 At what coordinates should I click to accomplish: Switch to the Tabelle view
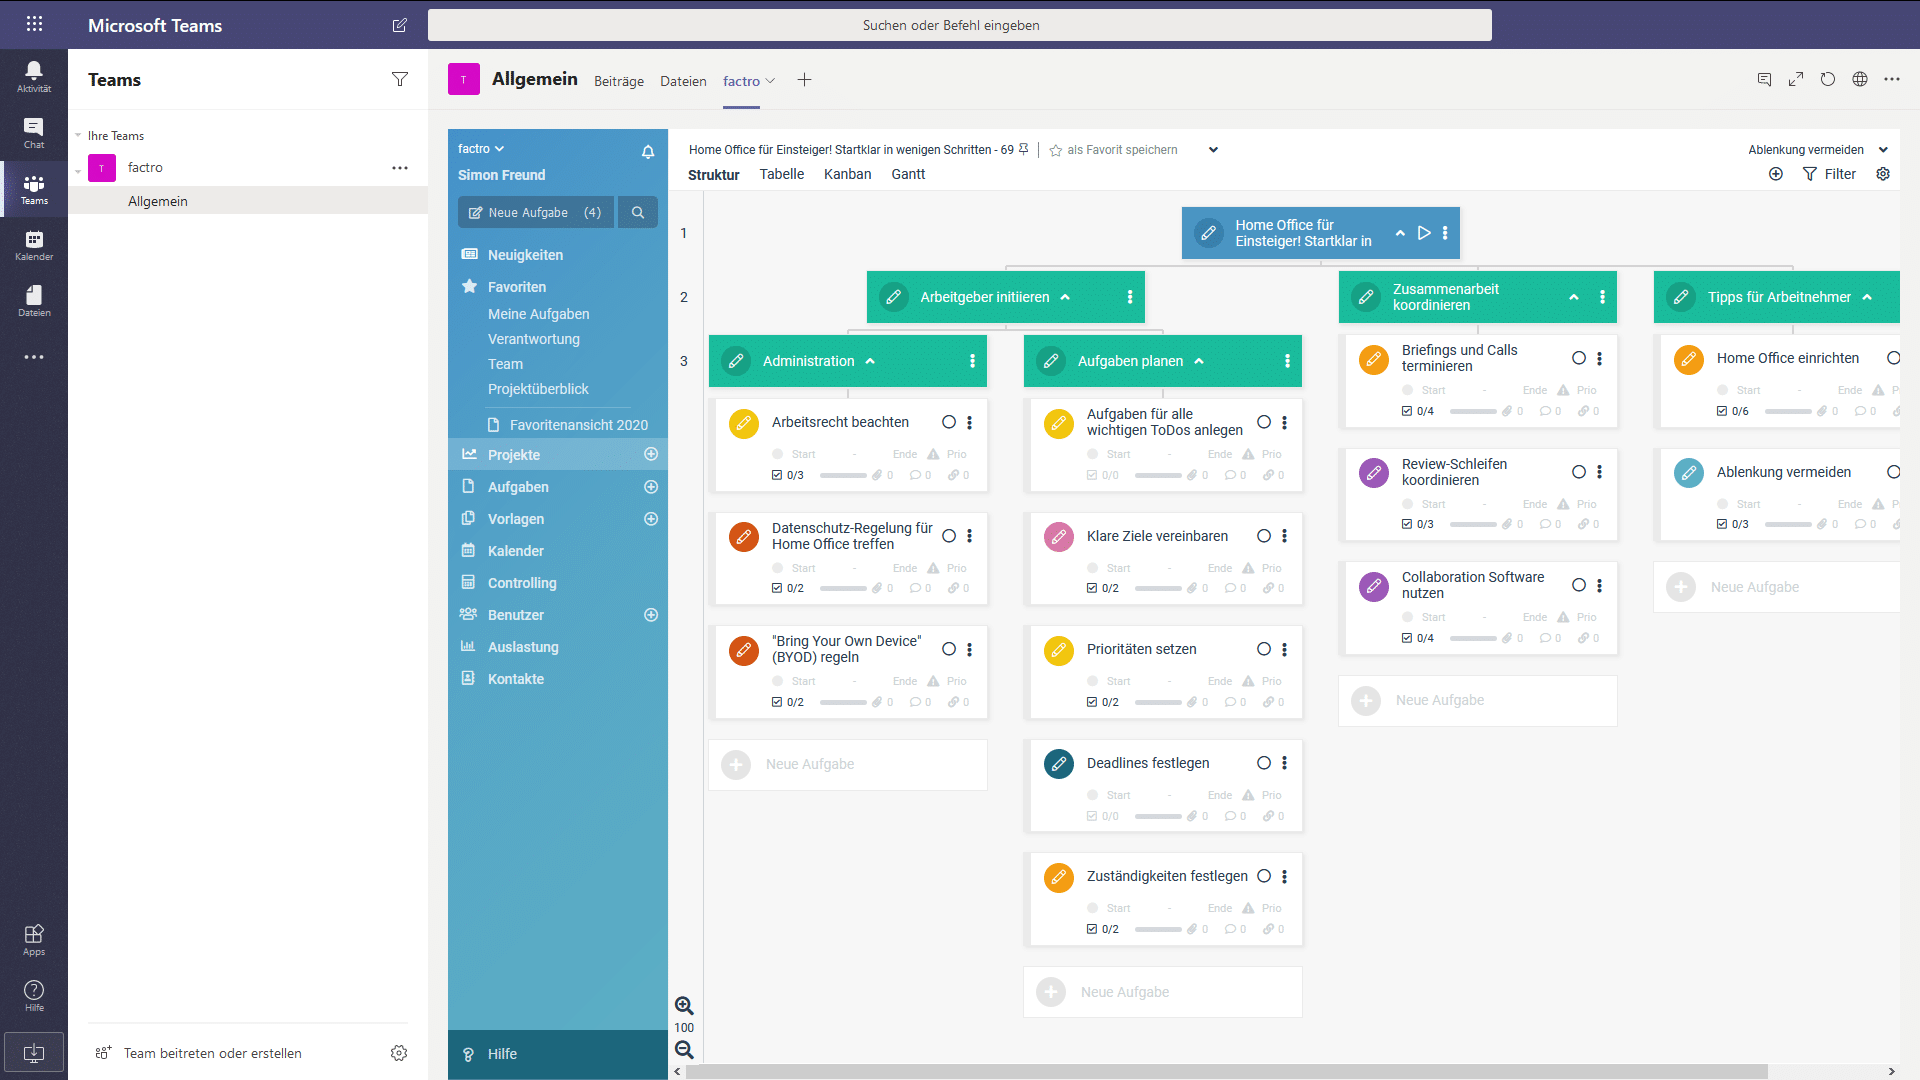click(x=781, y=174)
